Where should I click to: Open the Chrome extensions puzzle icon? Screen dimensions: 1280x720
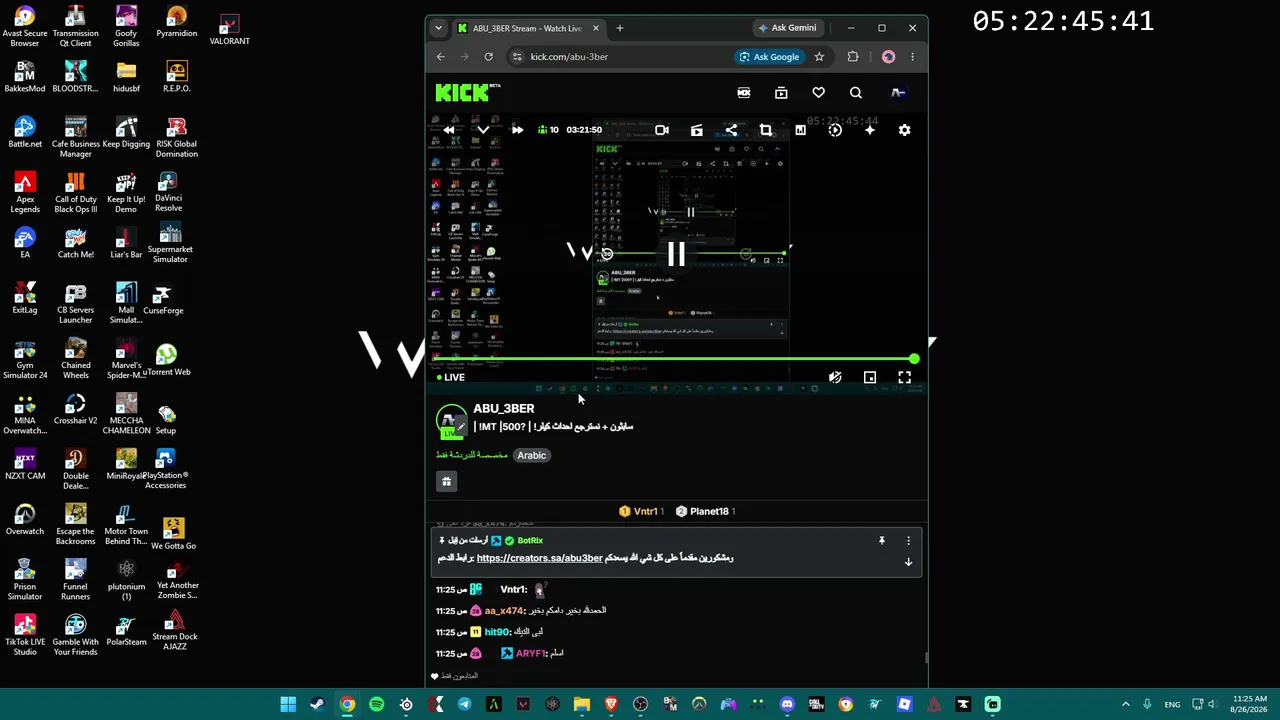(853, 57)
